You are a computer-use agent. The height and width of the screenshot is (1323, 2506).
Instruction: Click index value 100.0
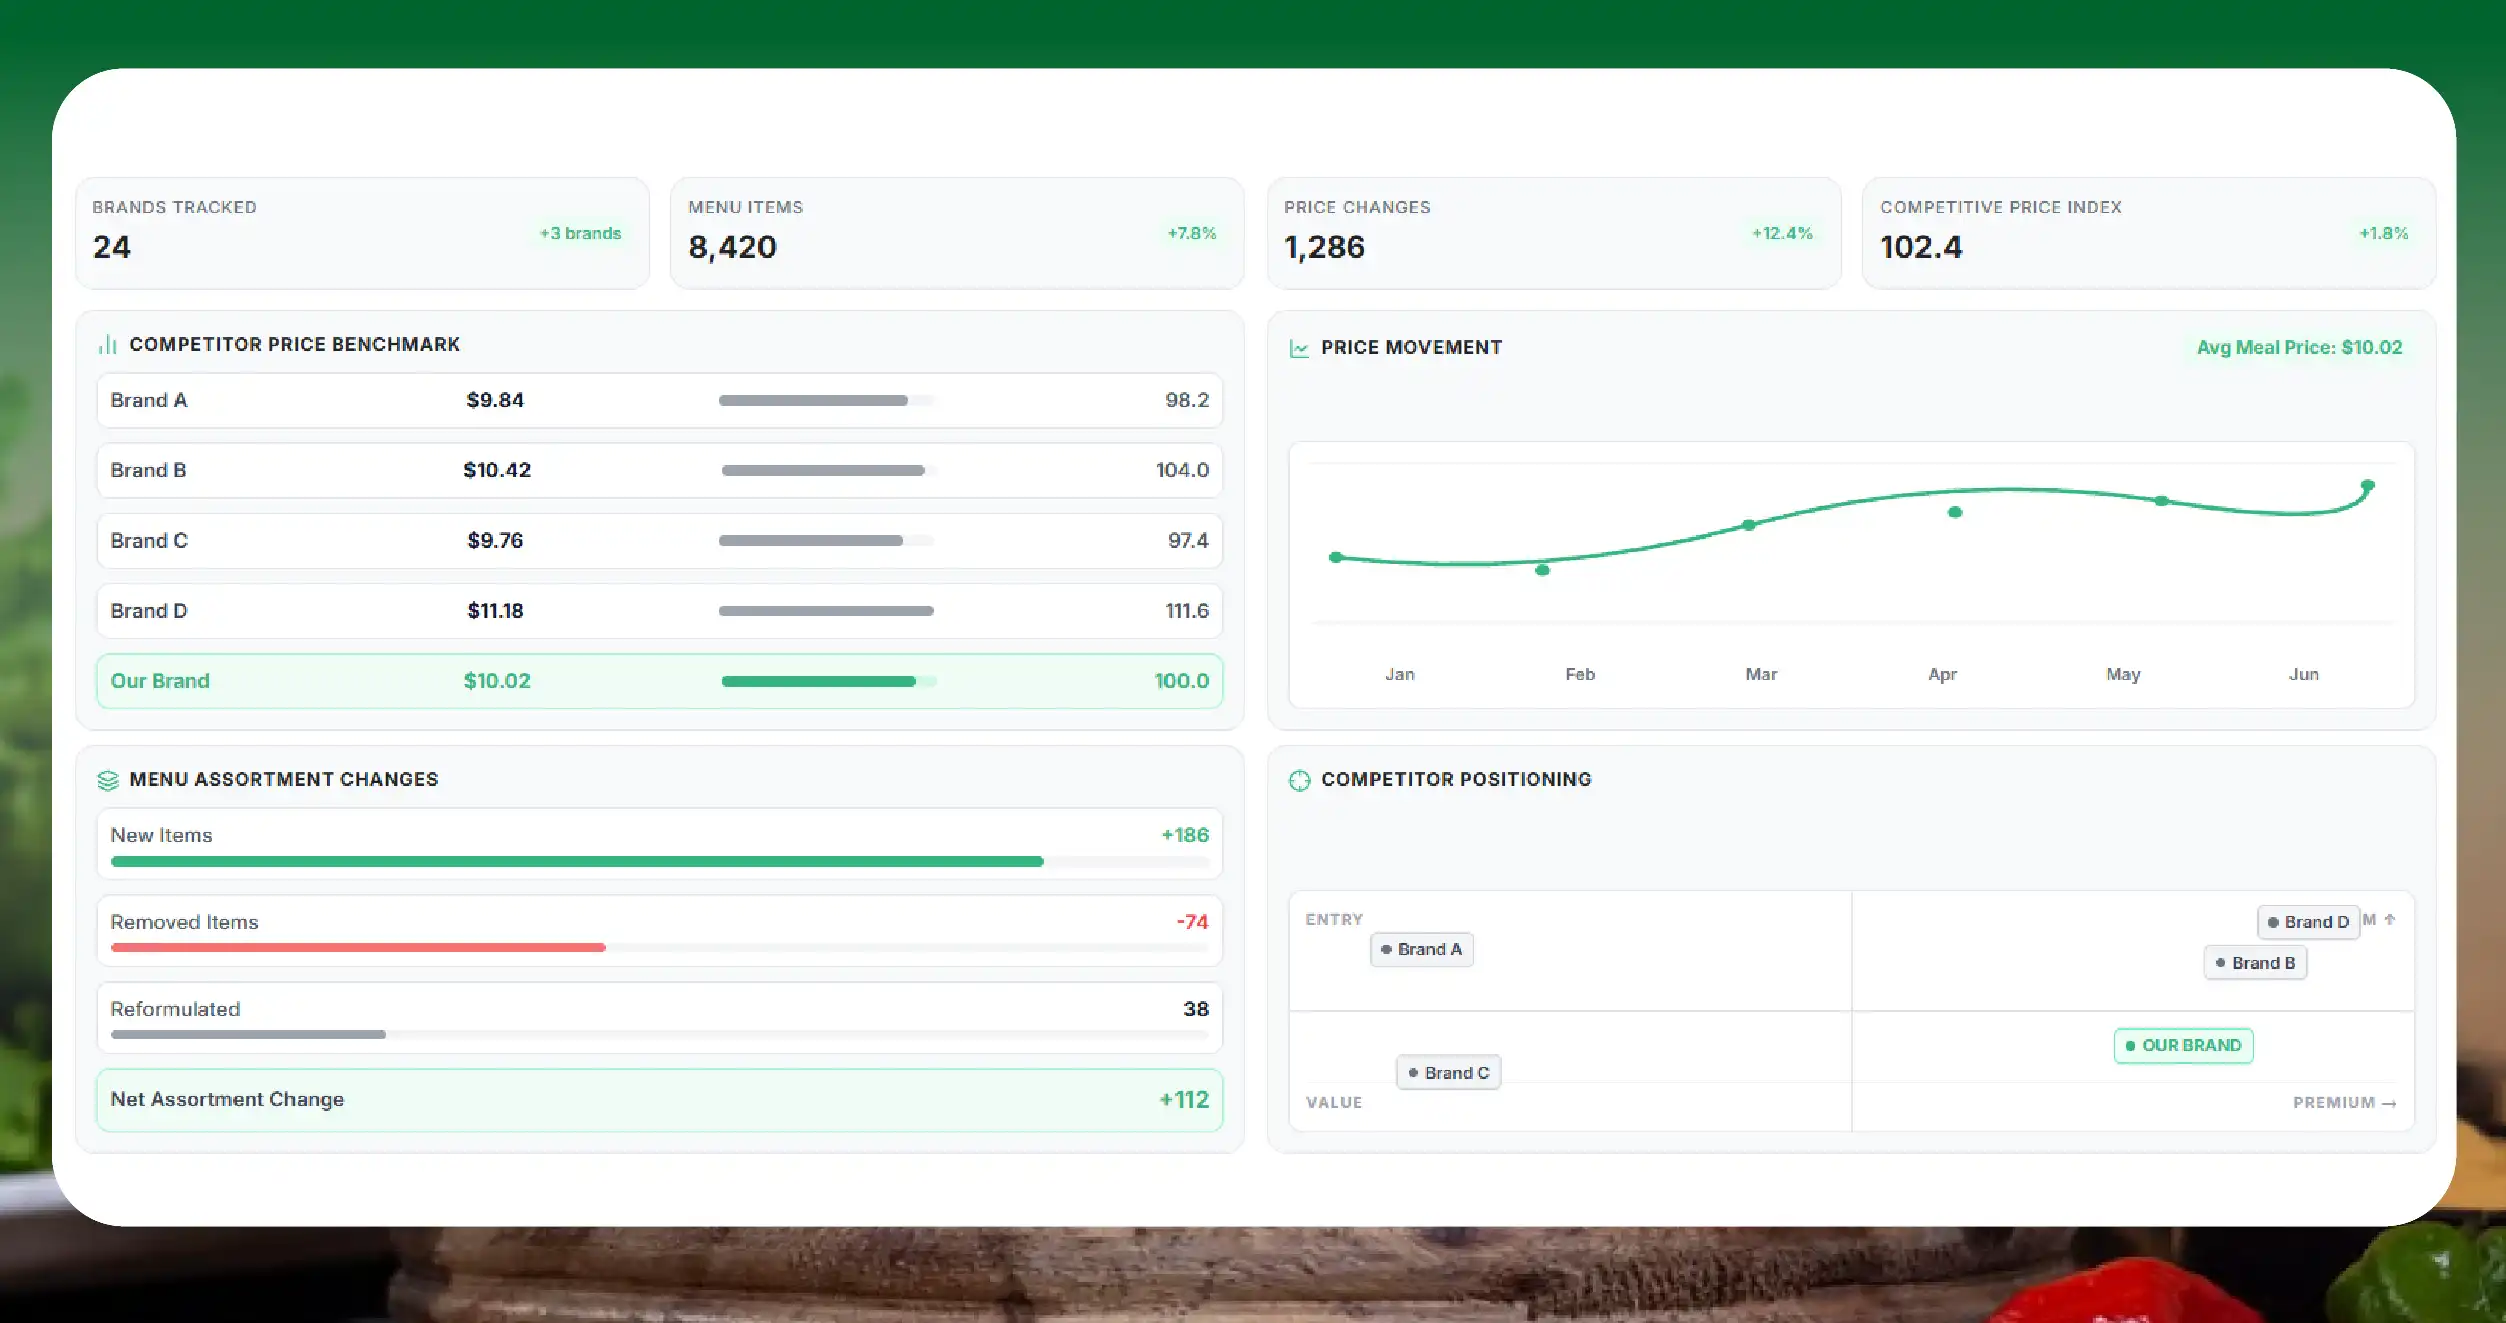click(1181, 681)
